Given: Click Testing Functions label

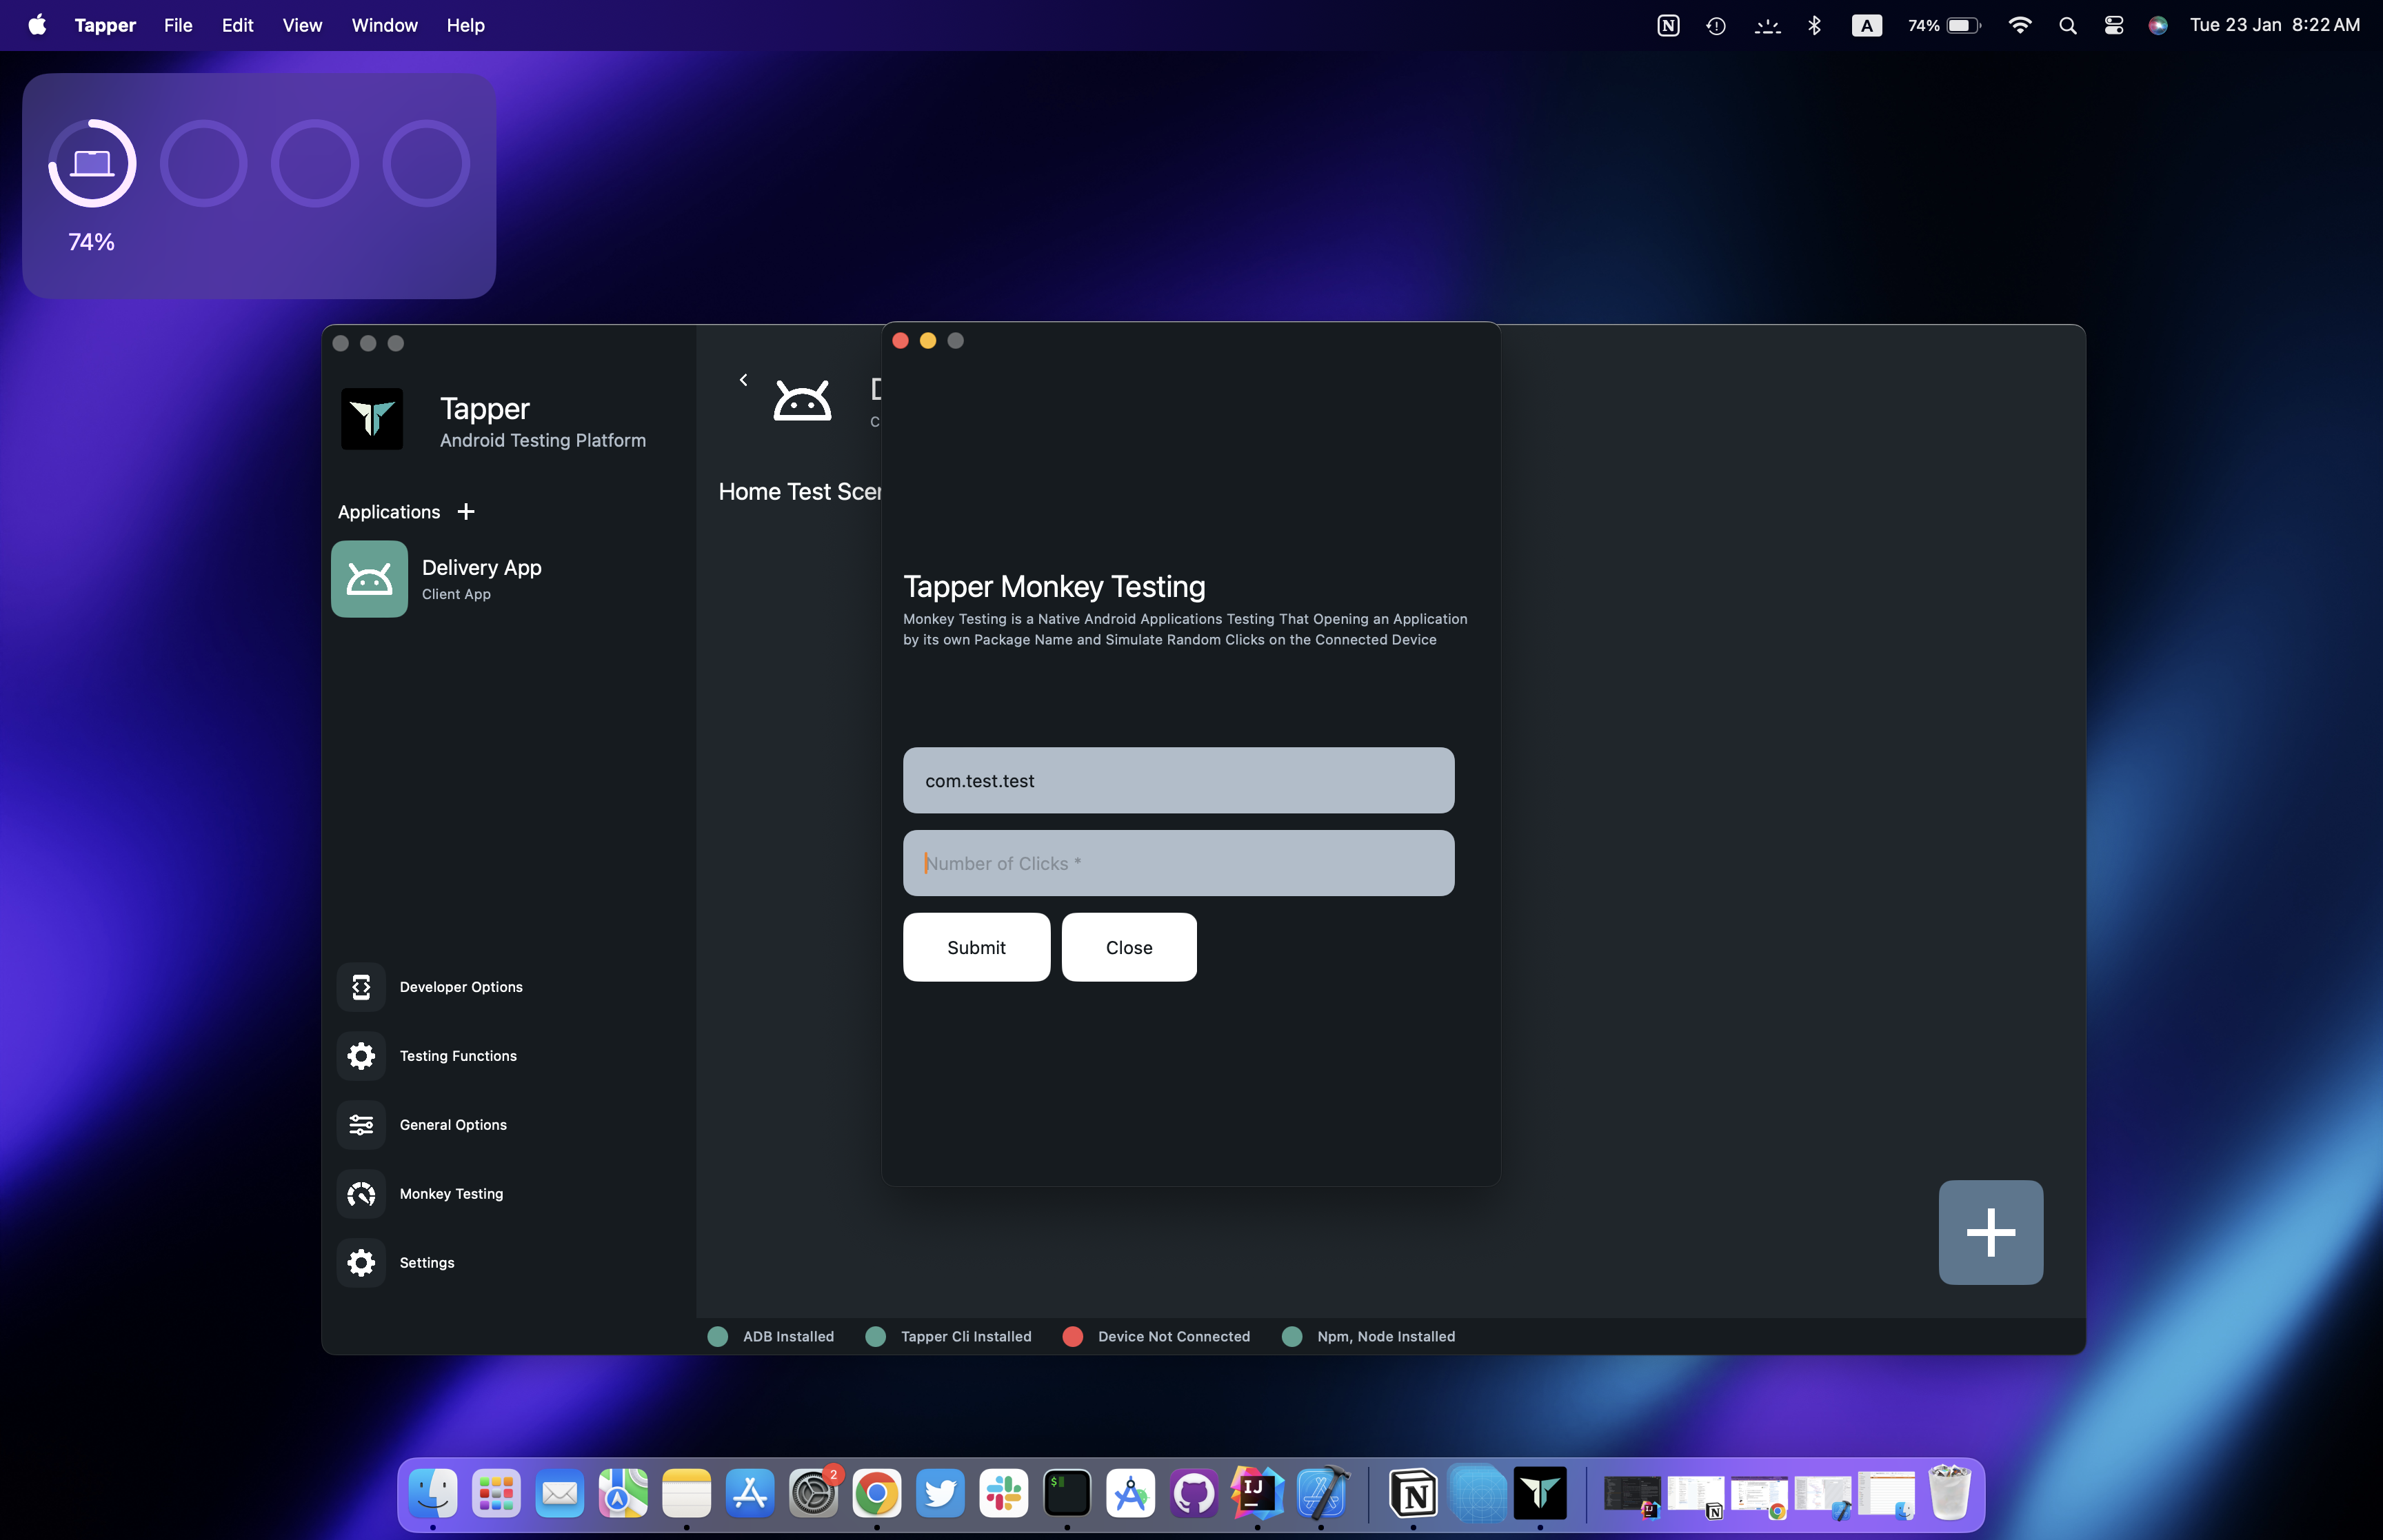Looking at the screenshot, I should (458, 1056).
